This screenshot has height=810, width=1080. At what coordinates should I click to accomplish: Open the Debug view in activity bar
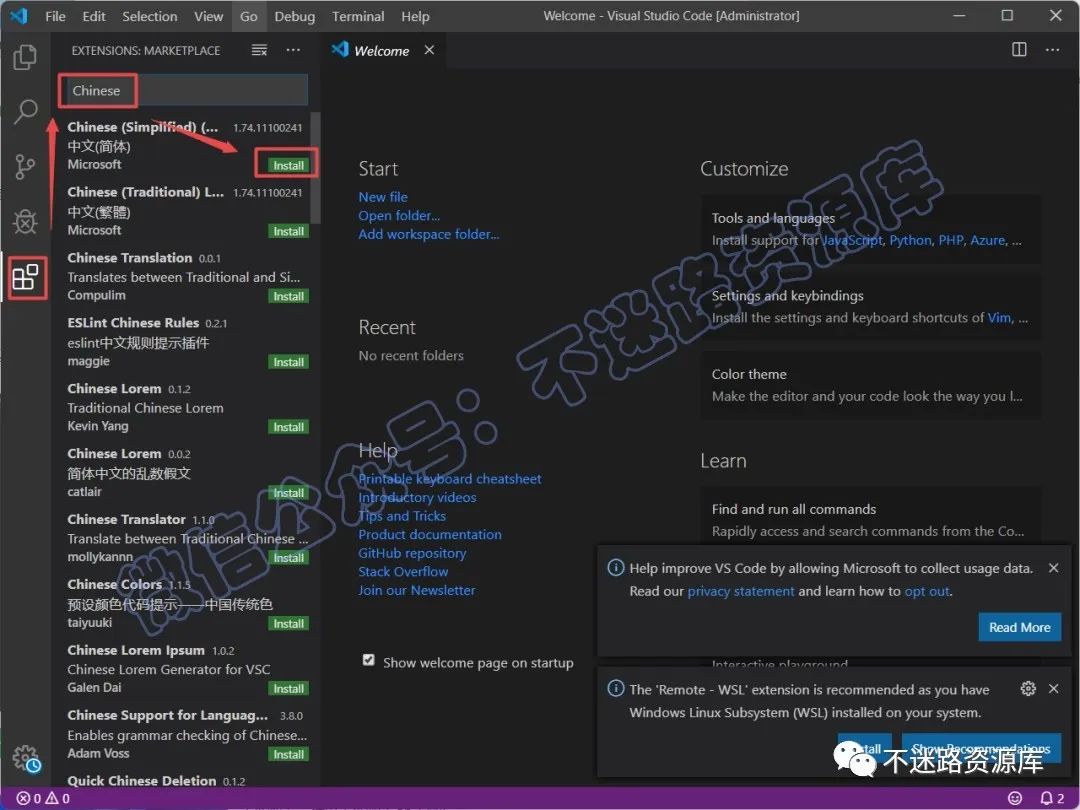click(x=25, y=222)
